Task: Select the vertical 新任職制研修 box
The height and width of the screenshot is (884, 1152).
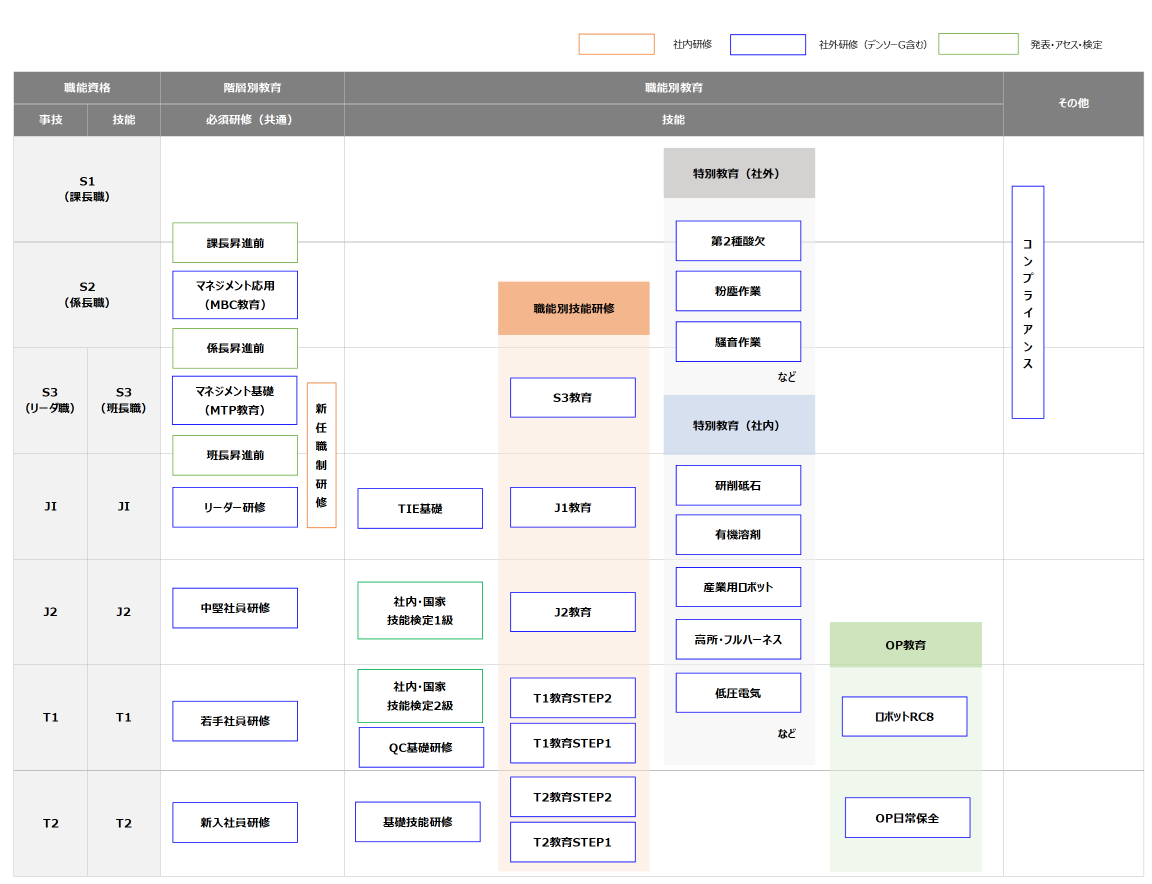Action: (x=321, y=455)
